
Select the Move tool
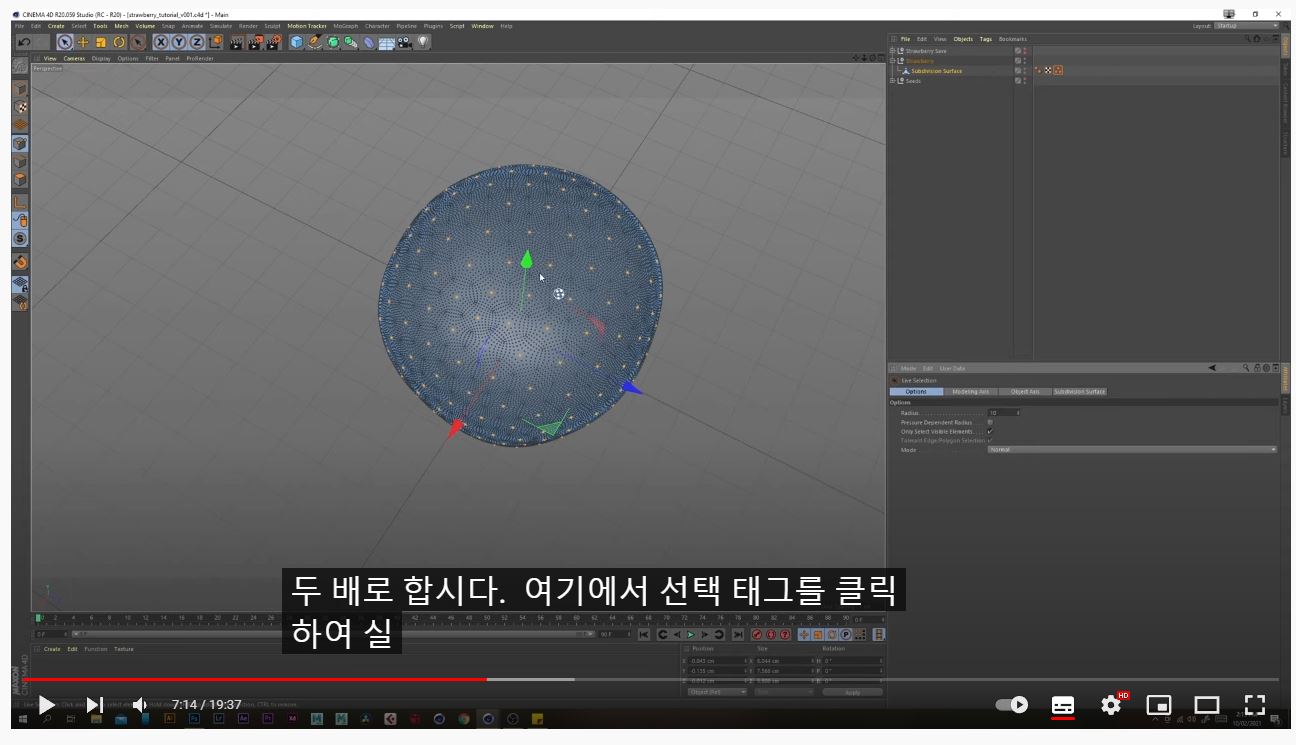[83, 42]
